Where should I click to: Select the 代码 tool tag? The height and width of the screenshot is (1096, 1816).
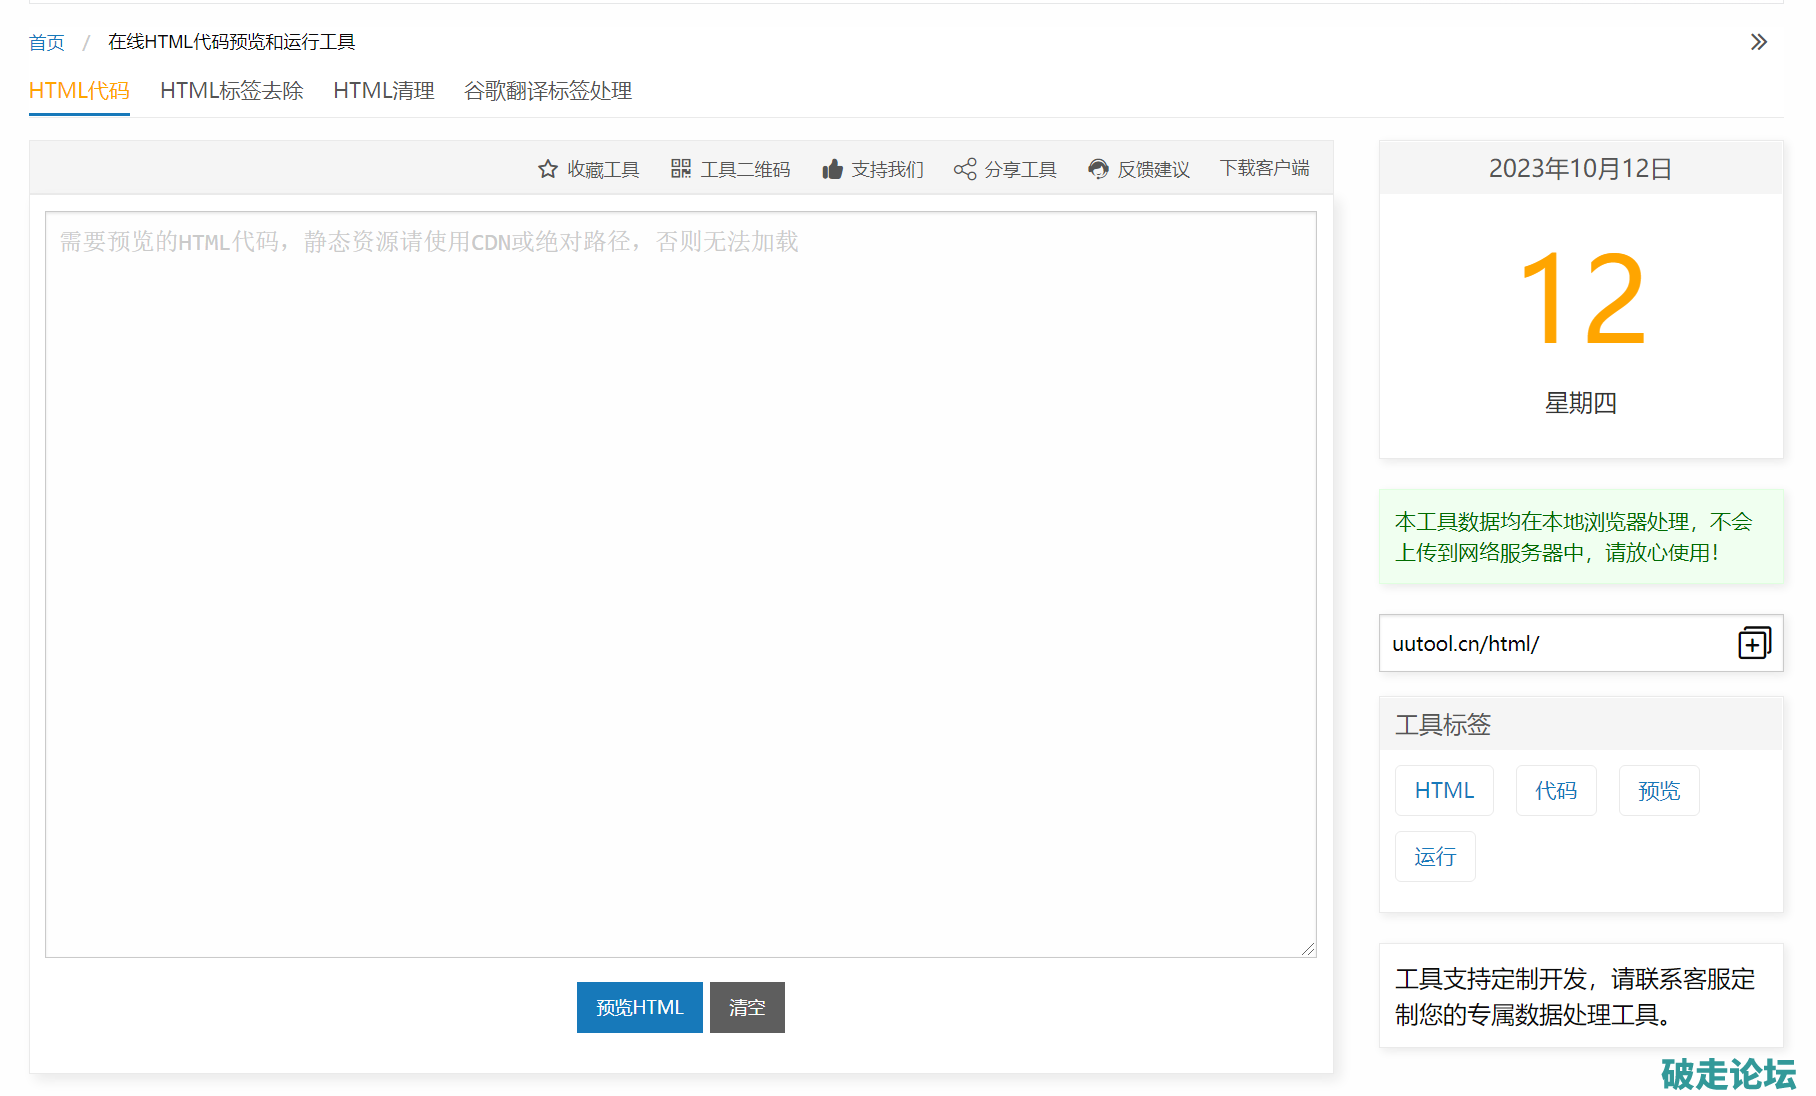pyautogui.click(x=1556, y=791)
